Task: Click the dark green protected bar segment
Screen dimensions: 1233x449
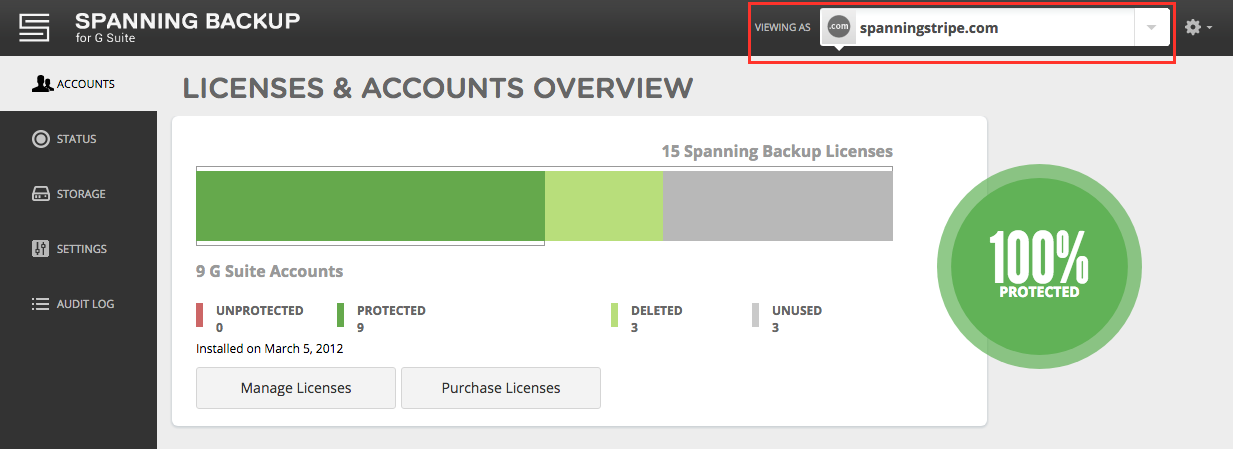Action: coord(370,206)
